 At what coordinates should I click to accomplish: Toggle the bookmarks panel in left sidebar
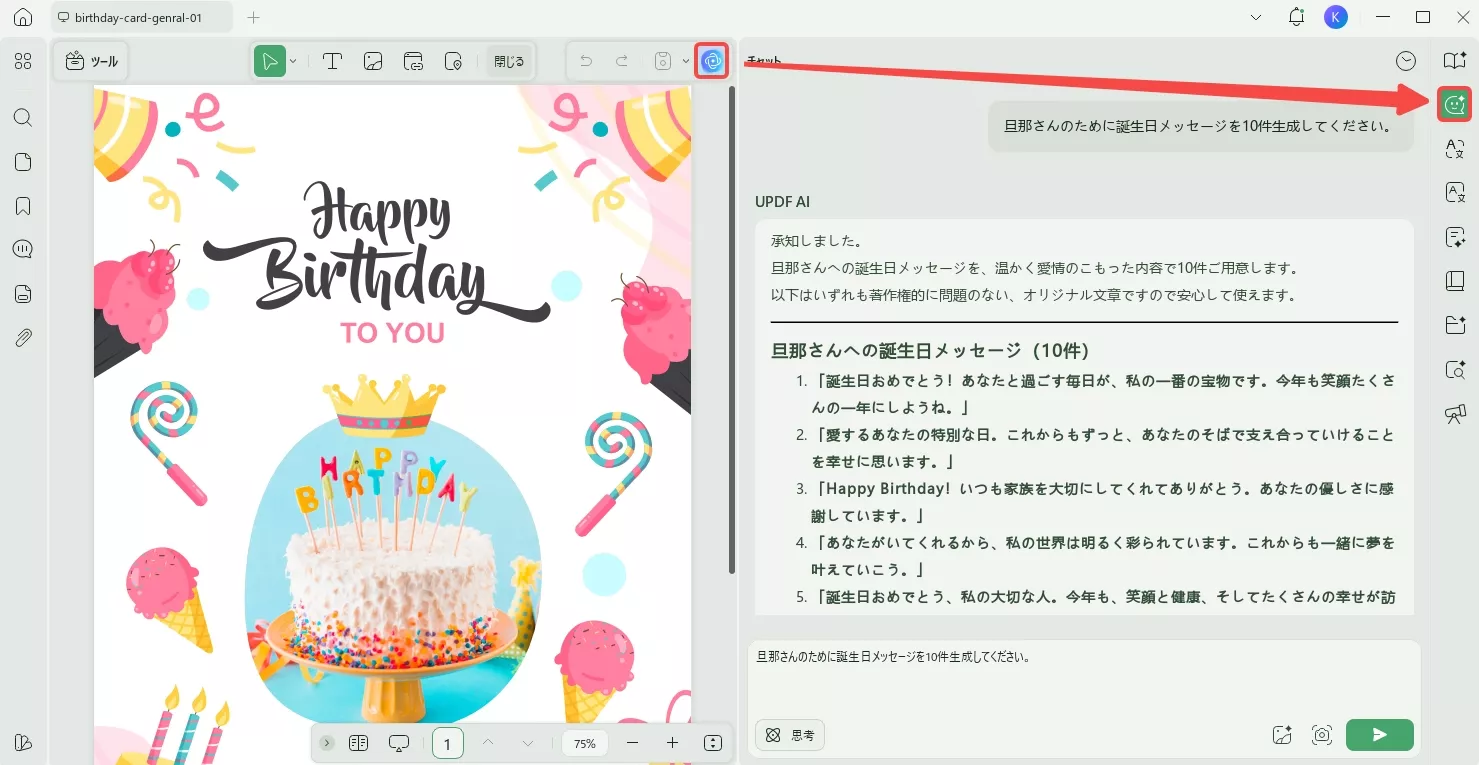click(x=22, y=206)
